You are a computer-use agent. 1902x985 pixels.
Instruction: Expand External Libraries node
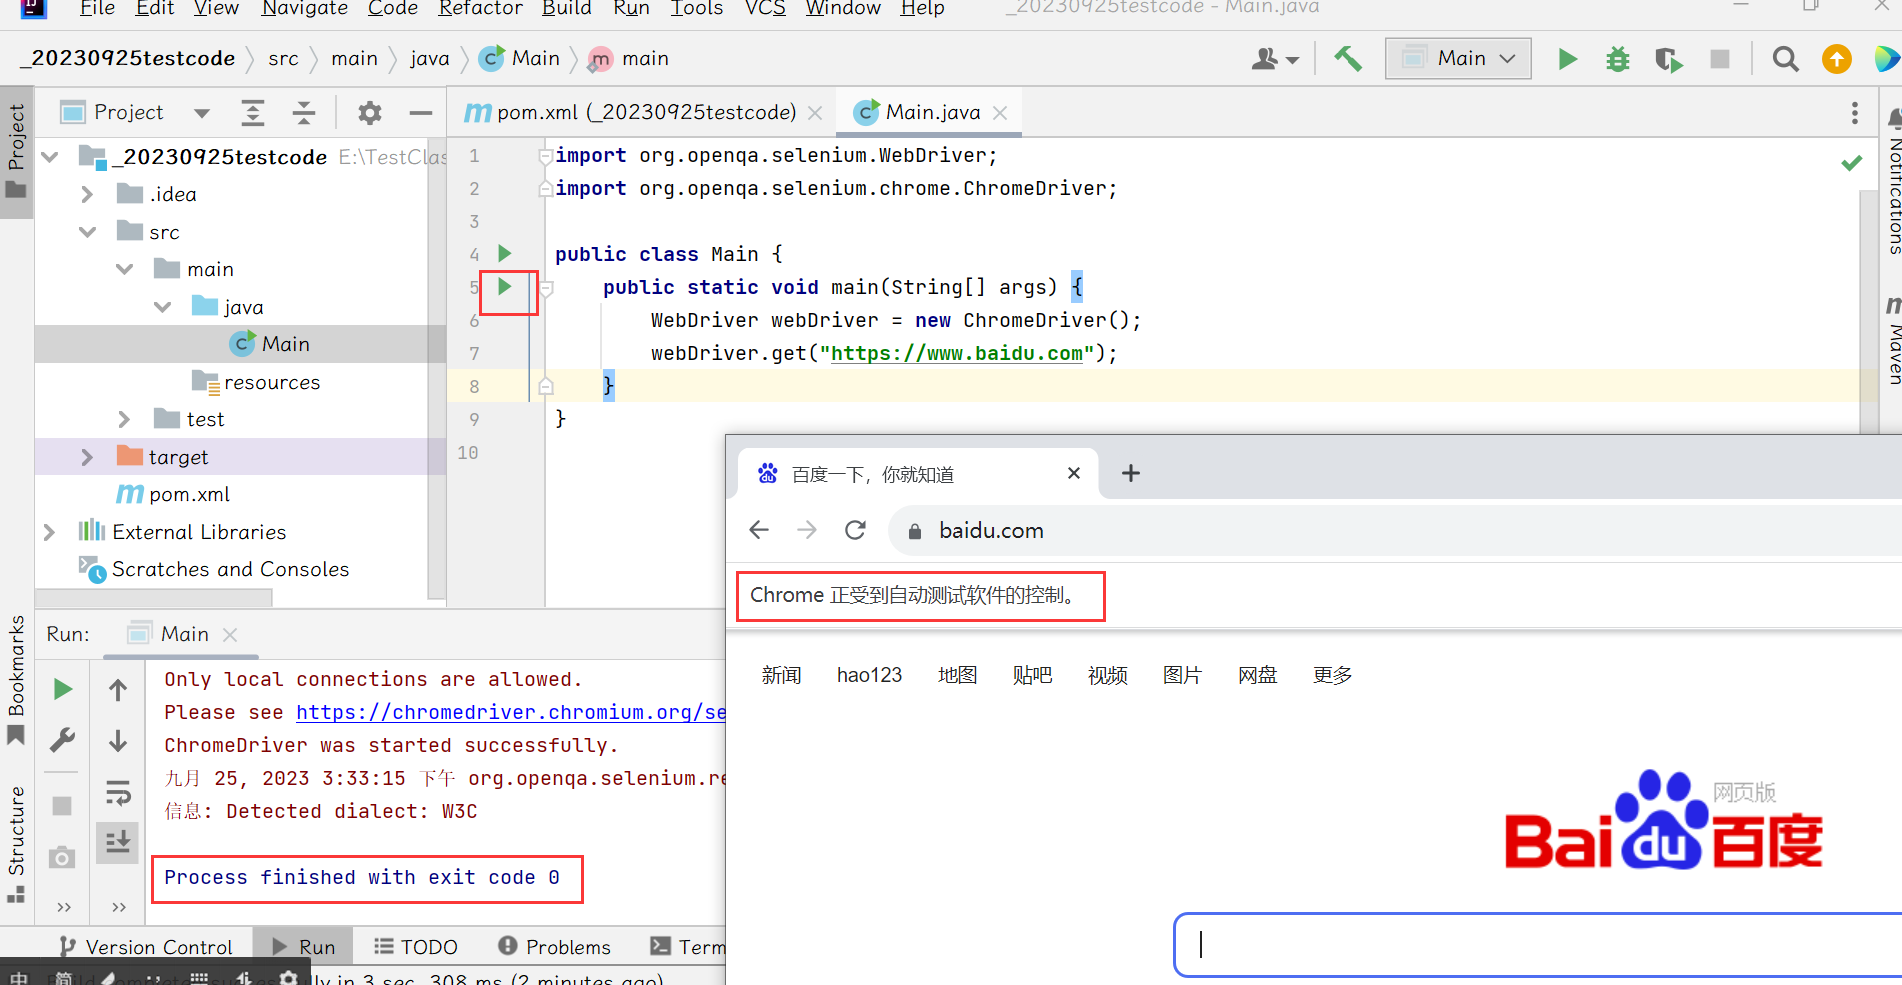point(49,532)
